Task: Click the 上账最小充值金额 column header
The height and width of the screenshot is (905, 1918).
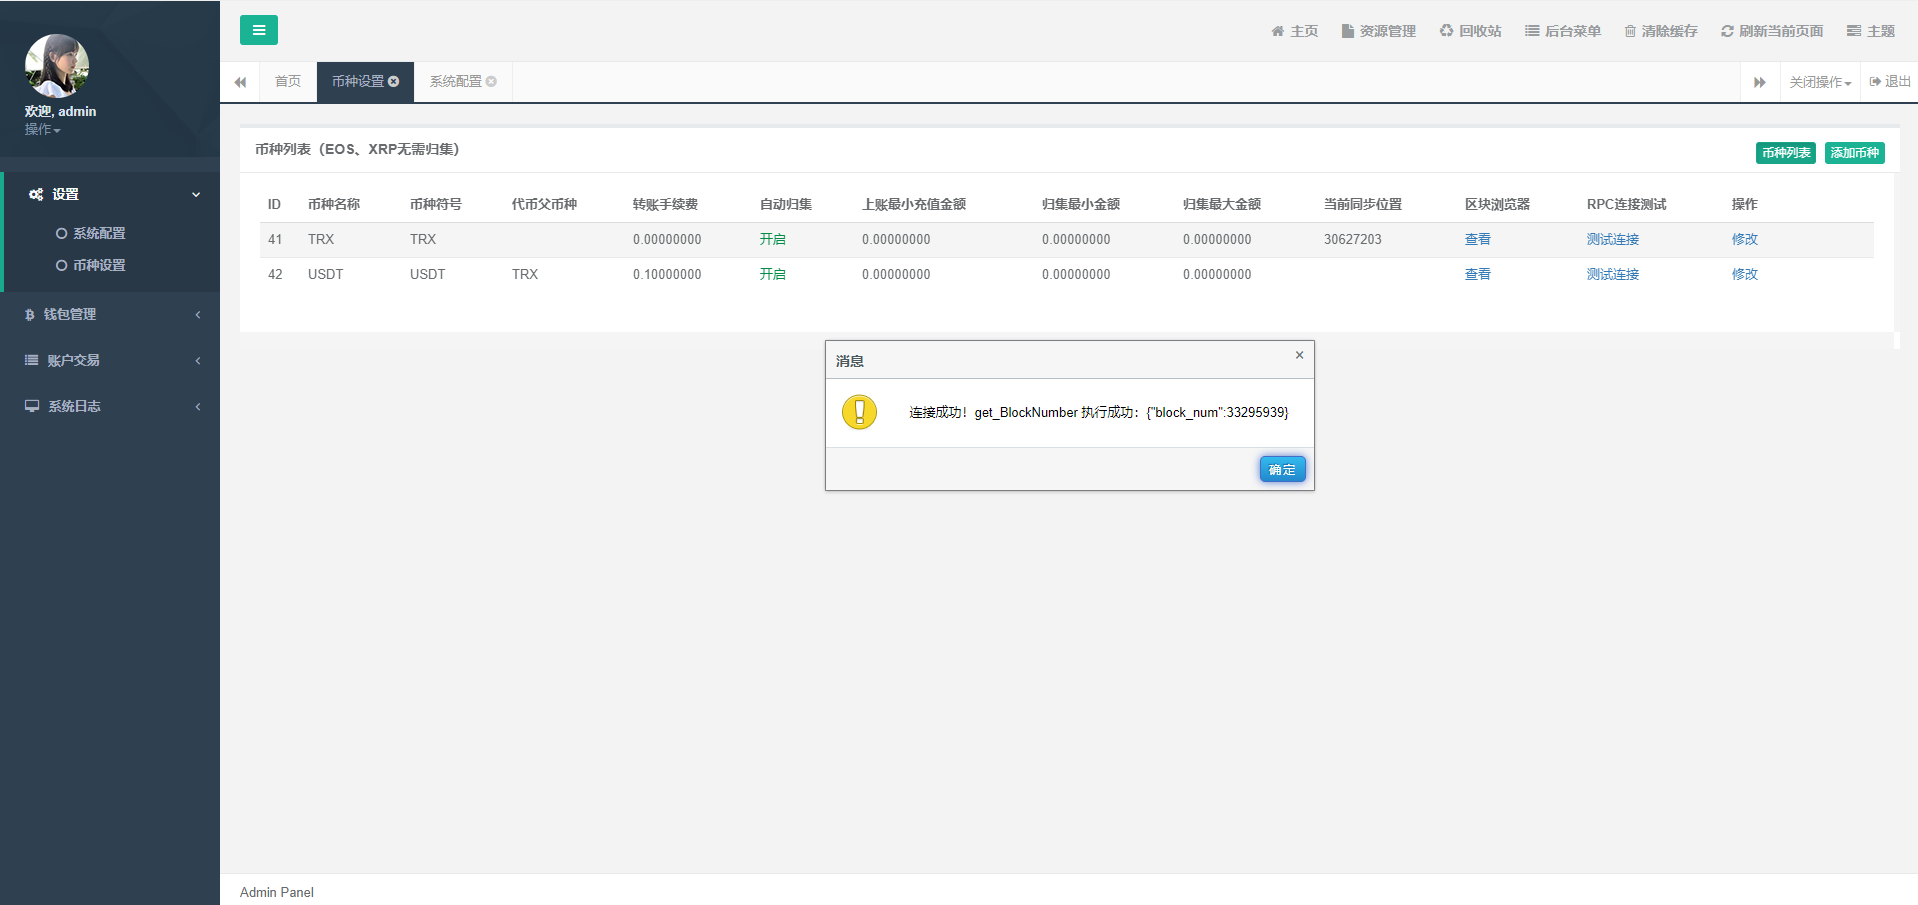Action: [914, 204]
